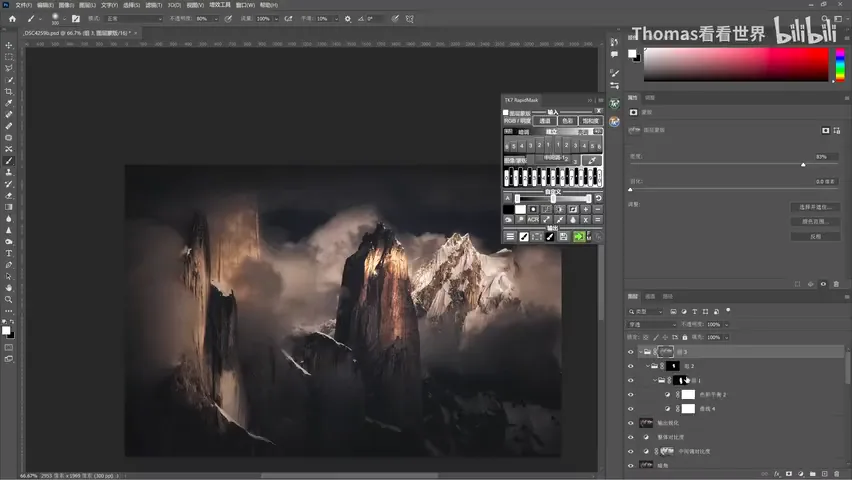
Task: Collapse the group 1 folder
Action: [655, 380]
